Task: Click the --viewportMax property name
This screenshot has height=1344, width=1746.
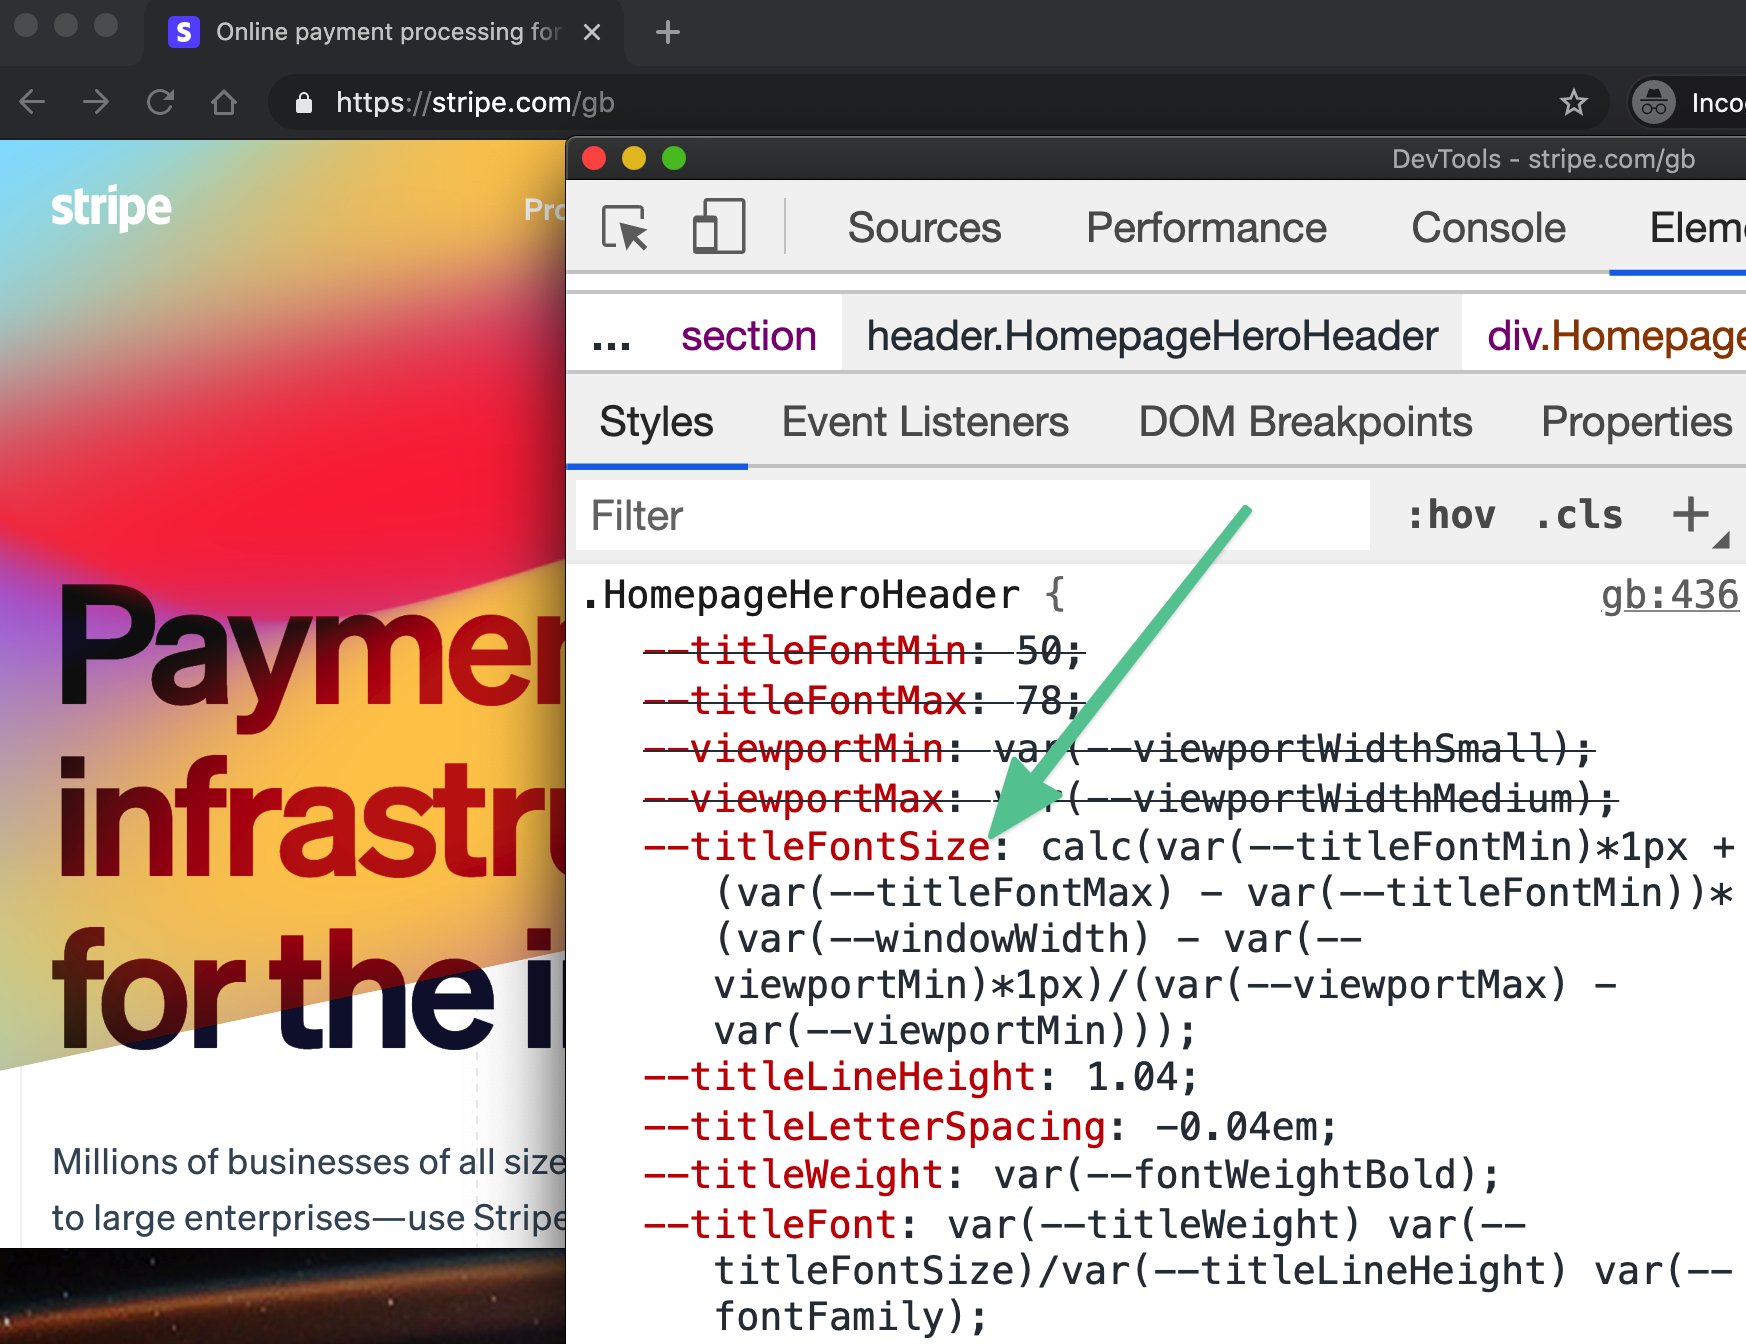Action: click(794, 798)
